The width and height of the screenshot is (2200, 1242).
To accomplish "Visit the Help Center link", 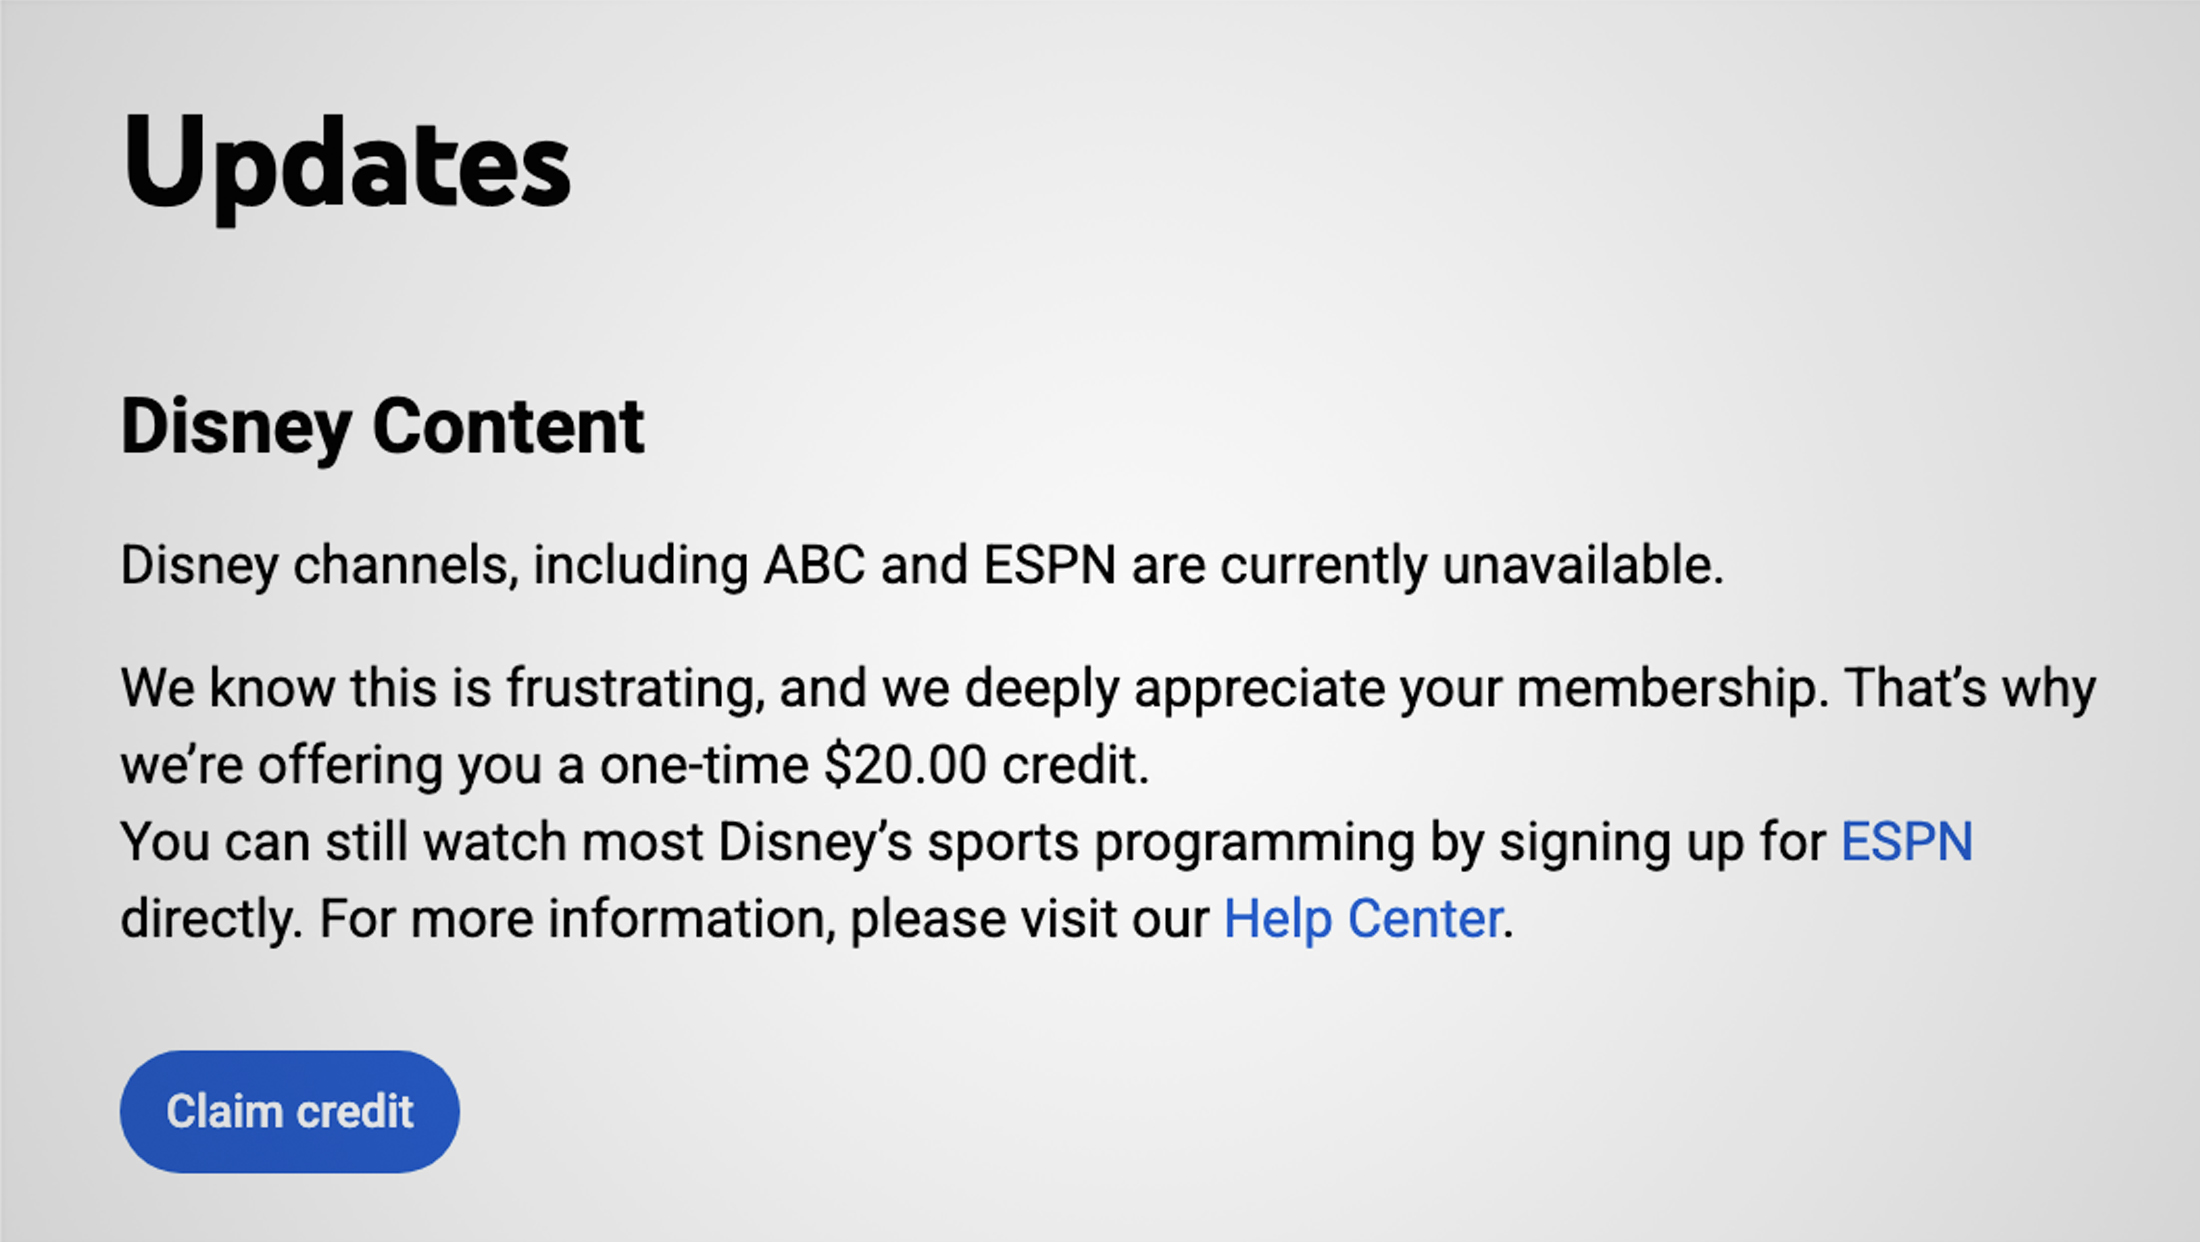I will click(1363, 918).
